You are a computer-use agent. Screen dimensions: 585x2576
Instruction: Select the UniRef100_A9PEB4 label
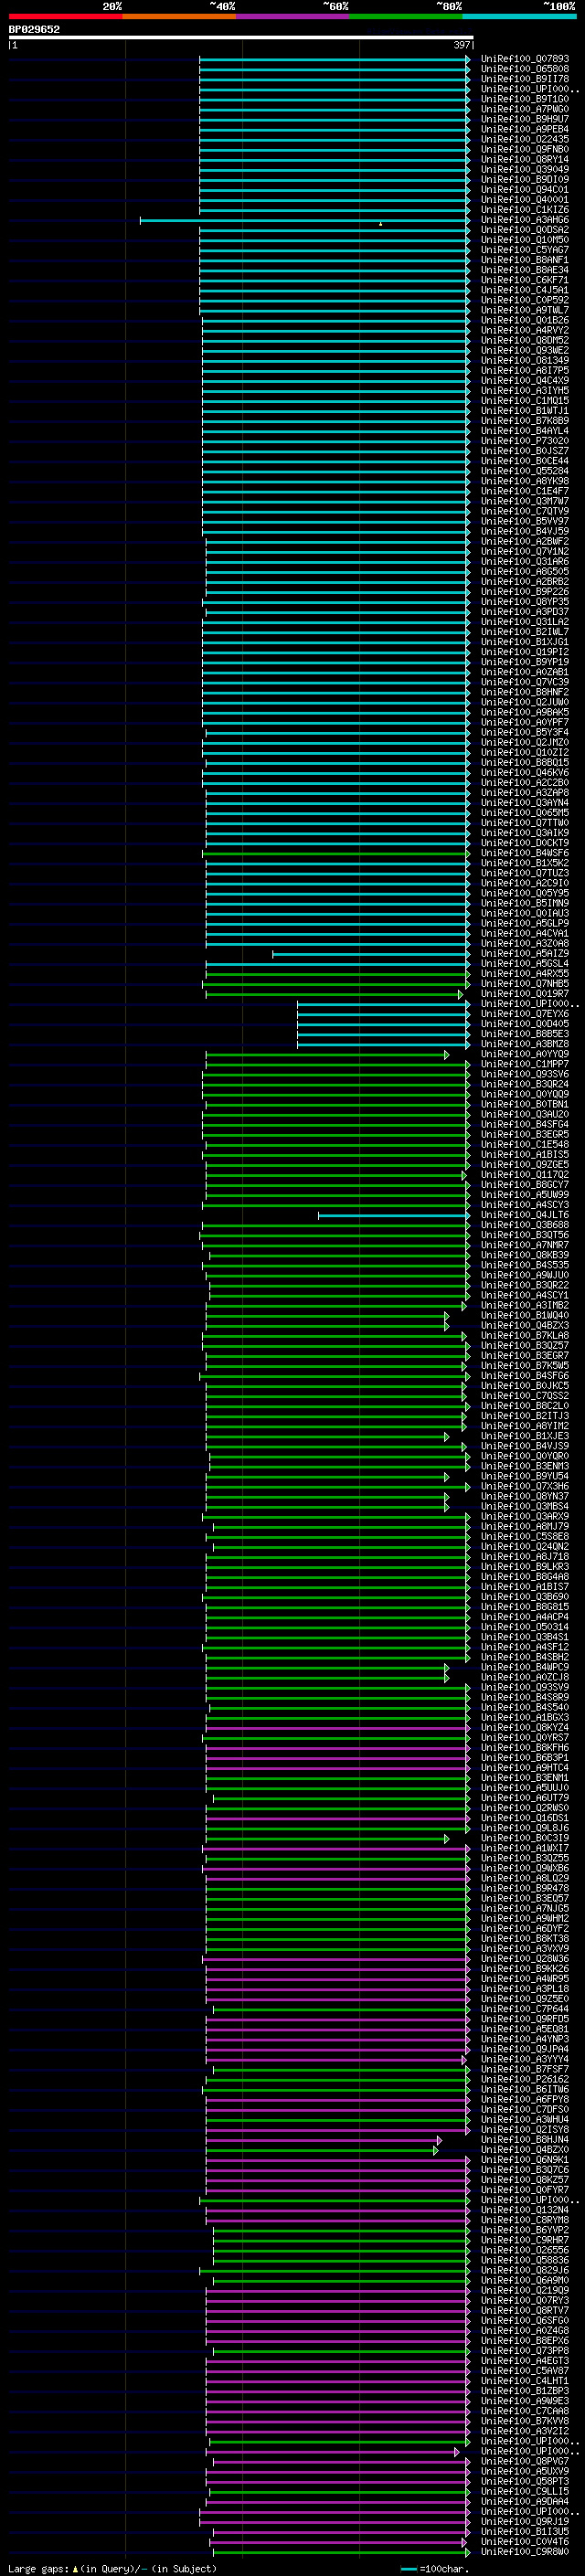pyautogui.click(x=525, y=129)
